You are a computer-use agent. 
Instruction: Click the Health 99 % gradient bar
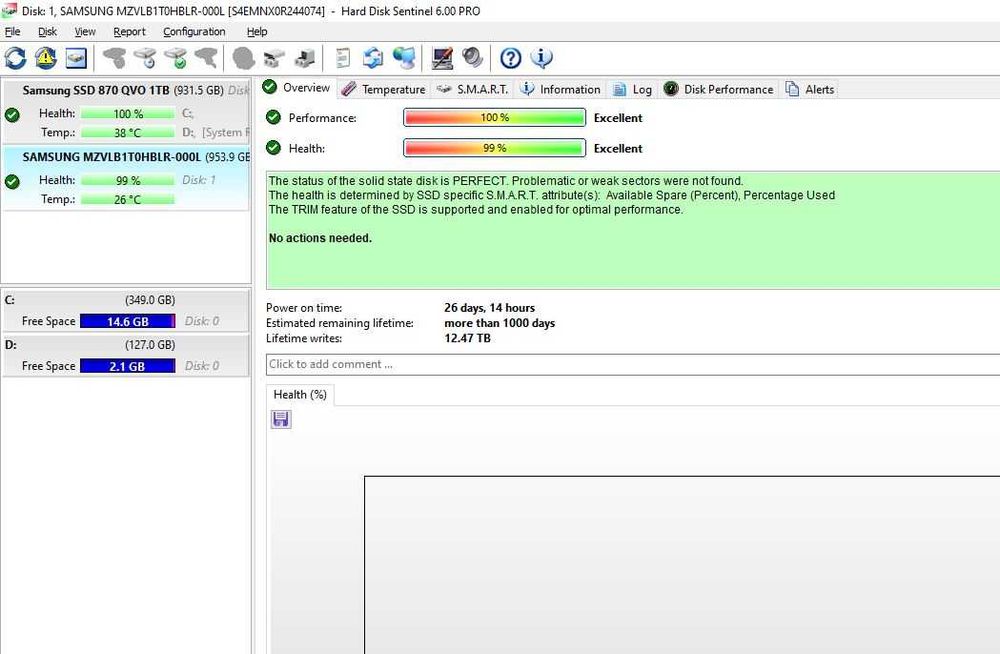pyautogui.click(x=494, y=148)
